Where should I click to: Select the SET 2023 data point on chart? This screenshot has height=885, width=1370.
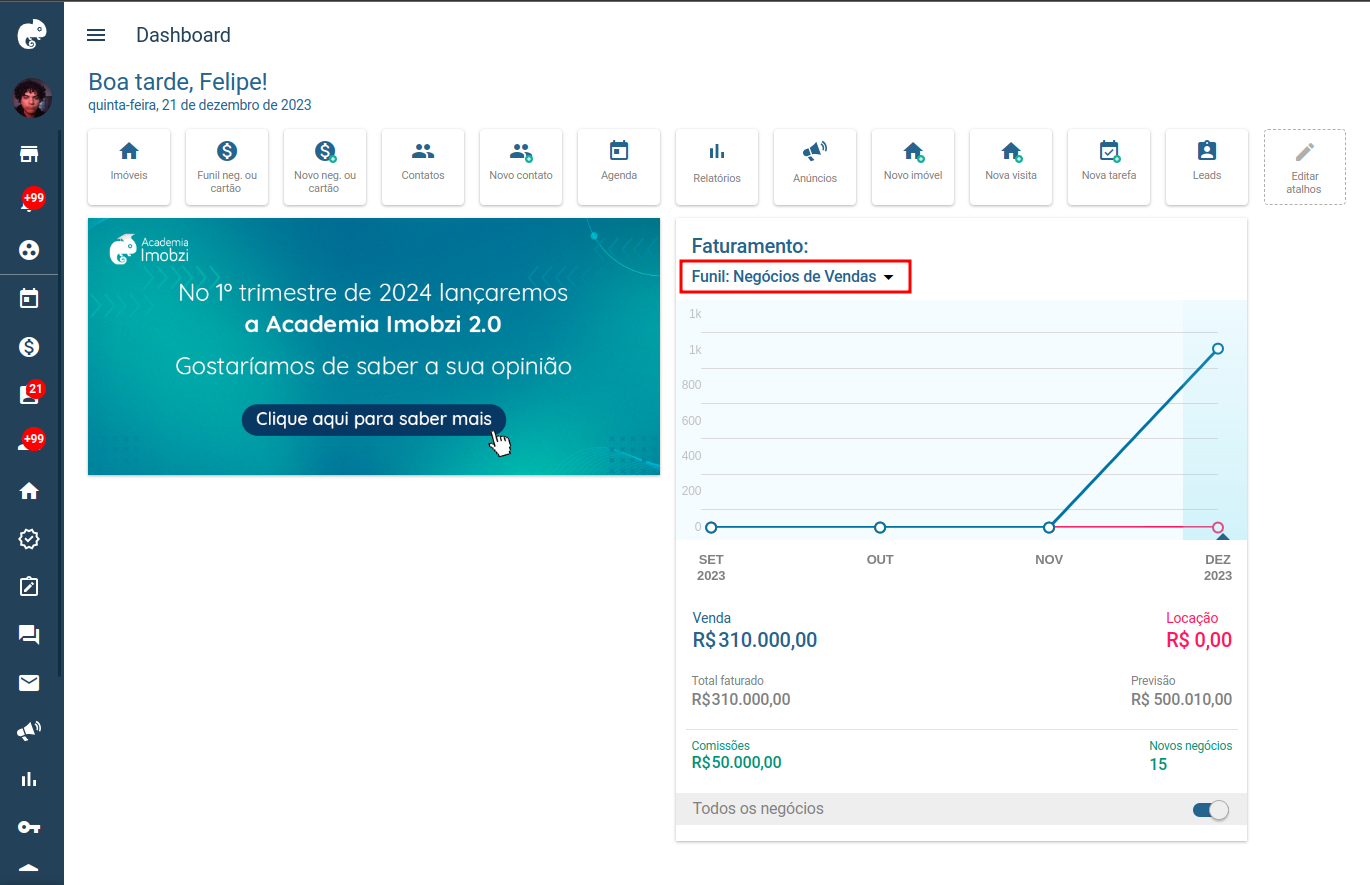click(711, 527)
